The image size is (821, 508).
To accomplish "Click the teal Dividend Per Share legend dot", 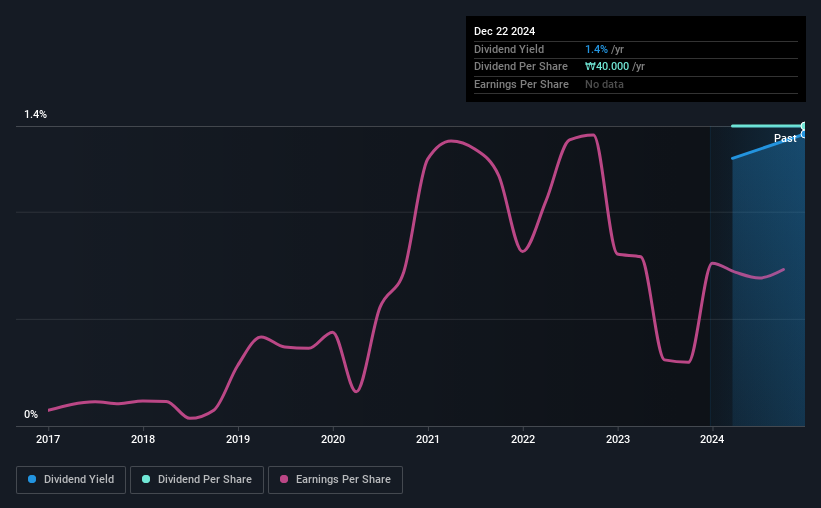I will coord(146,479).
